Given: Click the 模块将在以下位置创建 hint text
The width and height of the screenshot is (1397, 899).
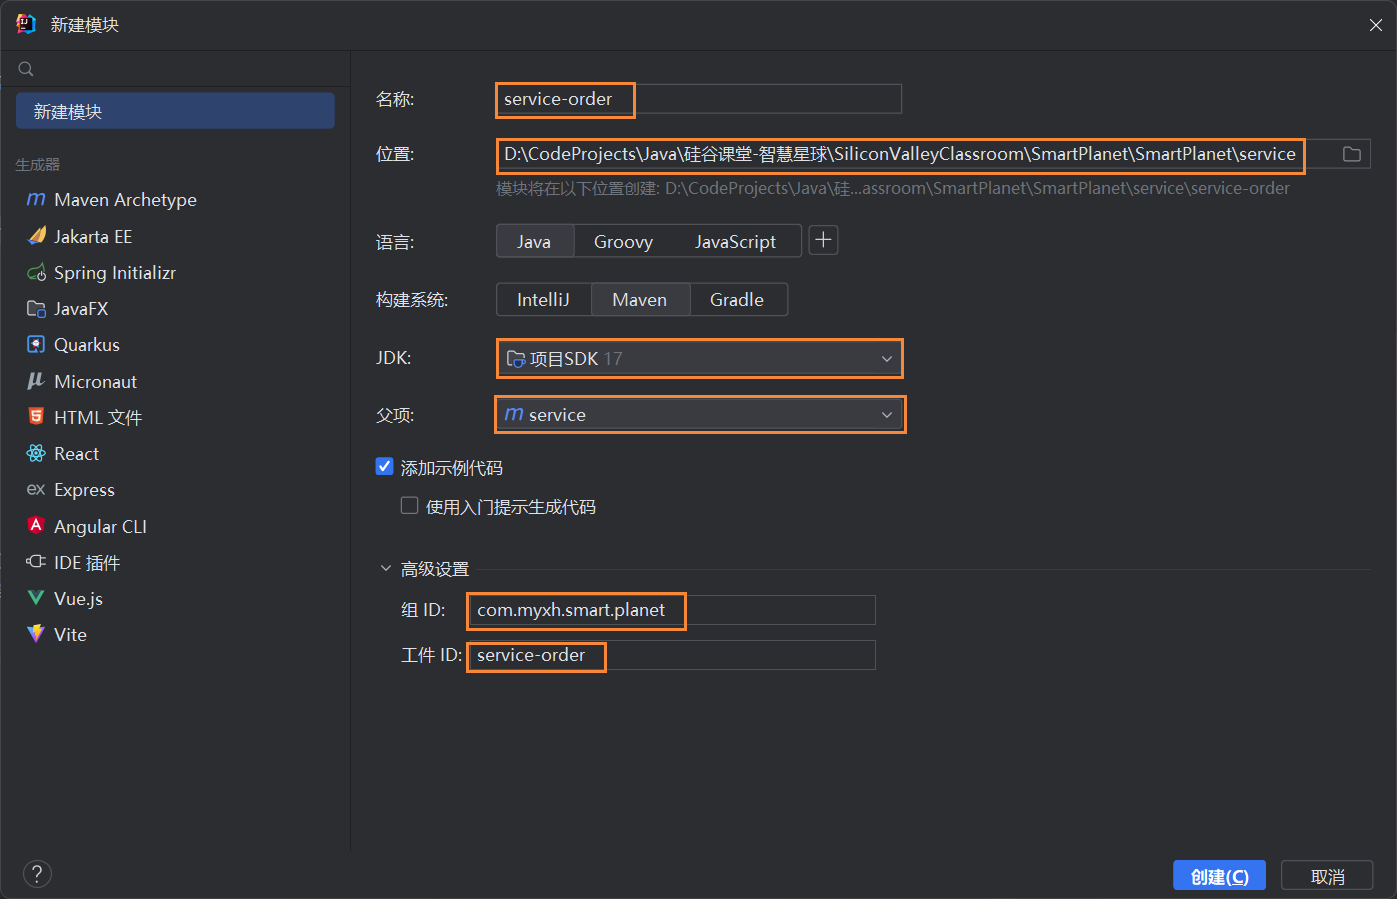Looking at the screenshot, I should [893, 188].
